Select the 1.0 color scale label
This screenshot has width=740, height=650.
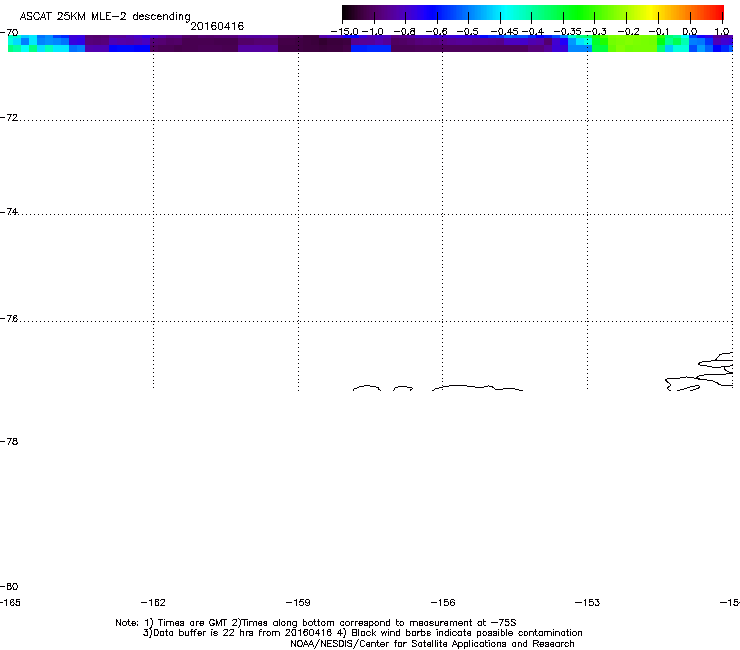pyautogui.click(x=722, y=32)
